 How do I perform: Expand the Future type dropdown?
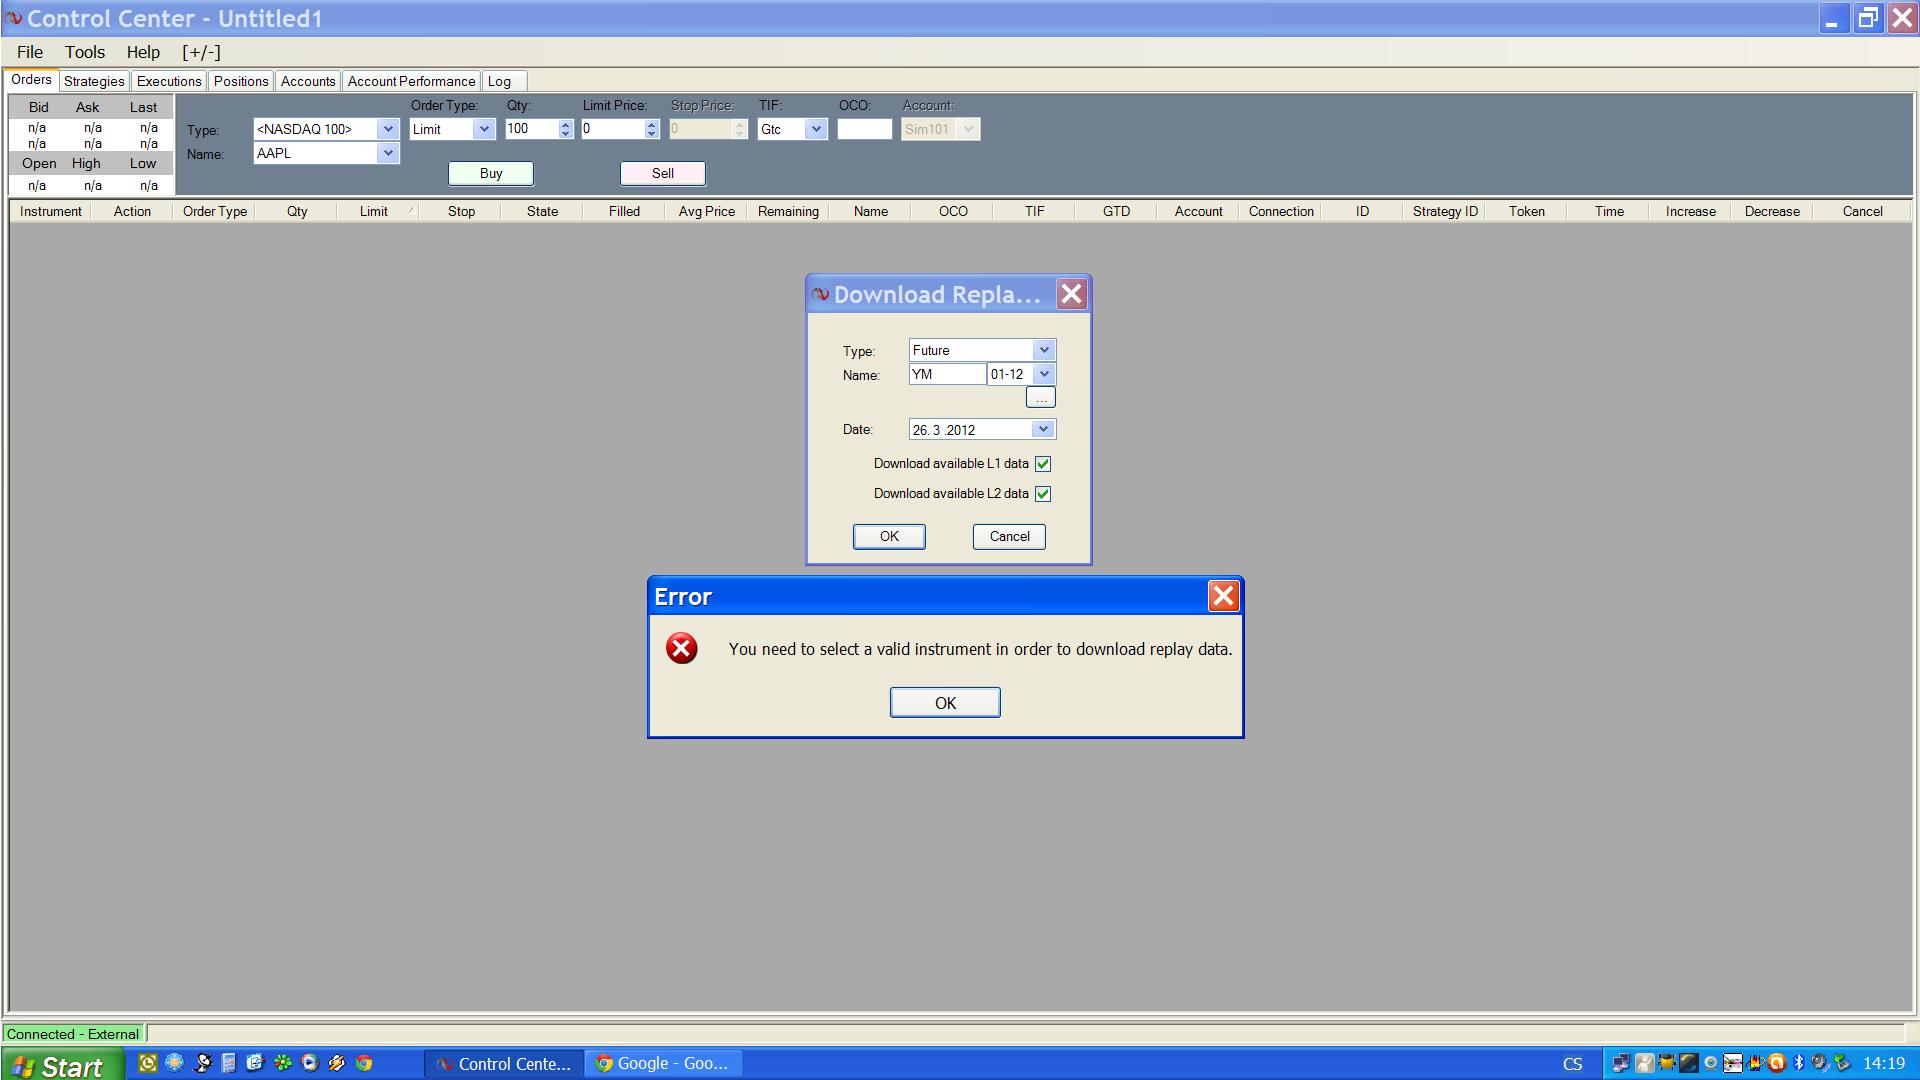pyautogui.click(x=1044, y=350)
